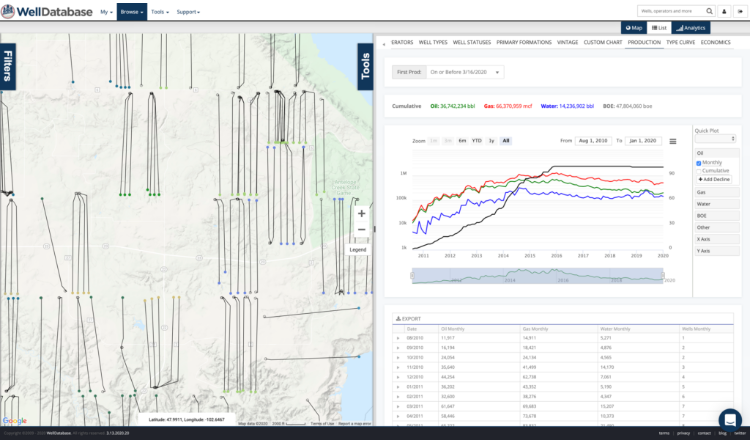Viewport: 752px width, 440px height.
Task: Open the Tools side panel
Action: tap(365, 66)
